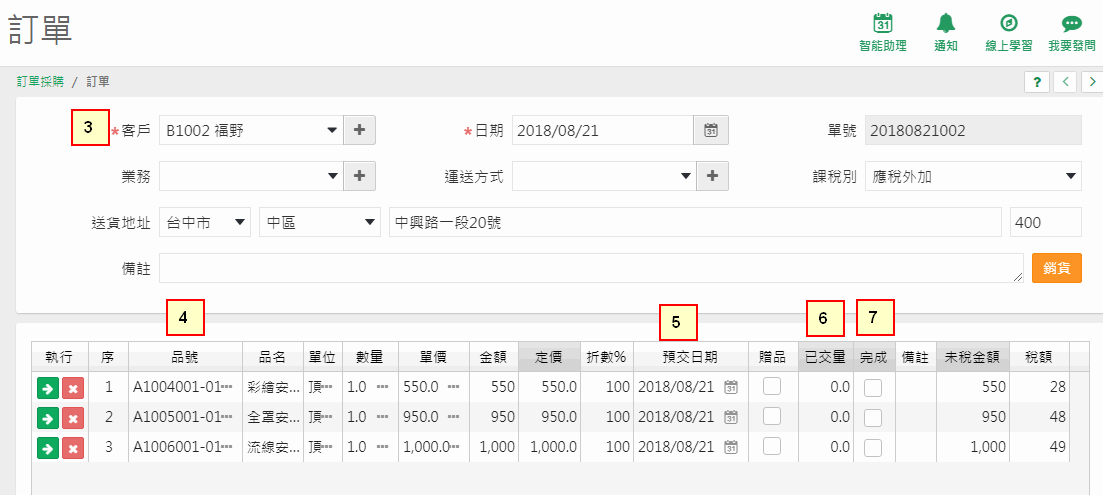Go to next record arrow

point(1092,82)
